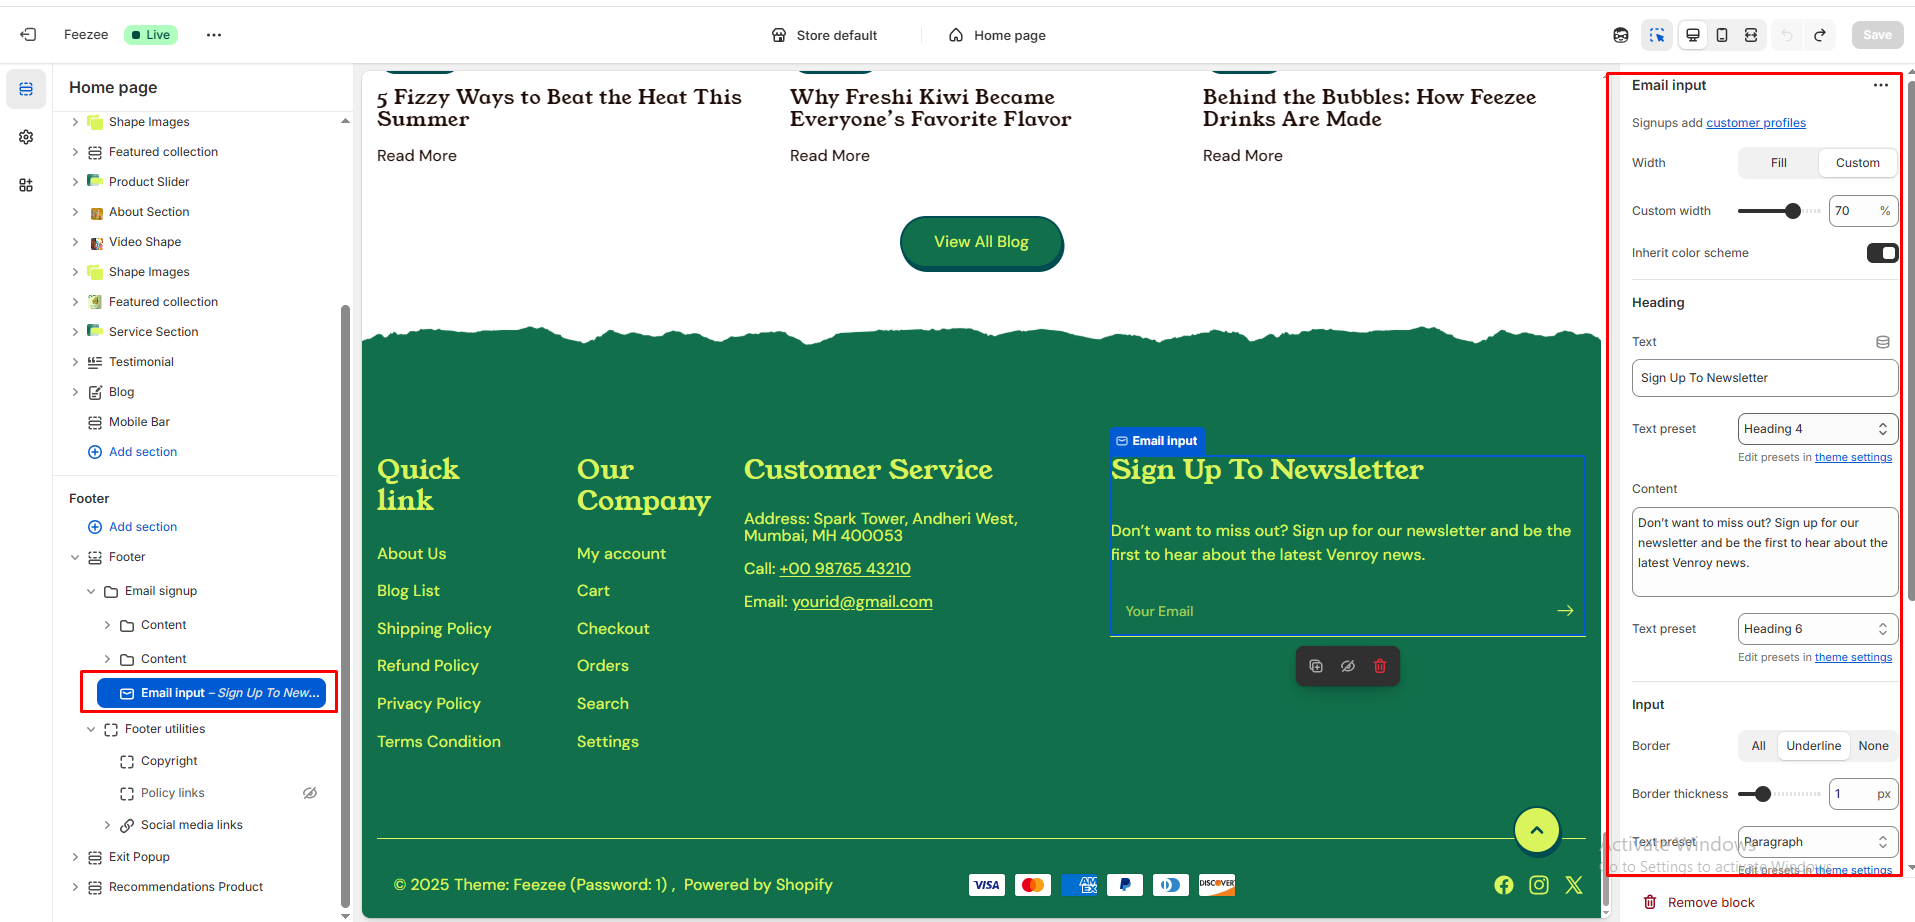The width and height of the screenshot is (1915, 922).
Task: Click duplicate icon in floating toolbar
Action: pyautogui.click(x=1316, y=666)
